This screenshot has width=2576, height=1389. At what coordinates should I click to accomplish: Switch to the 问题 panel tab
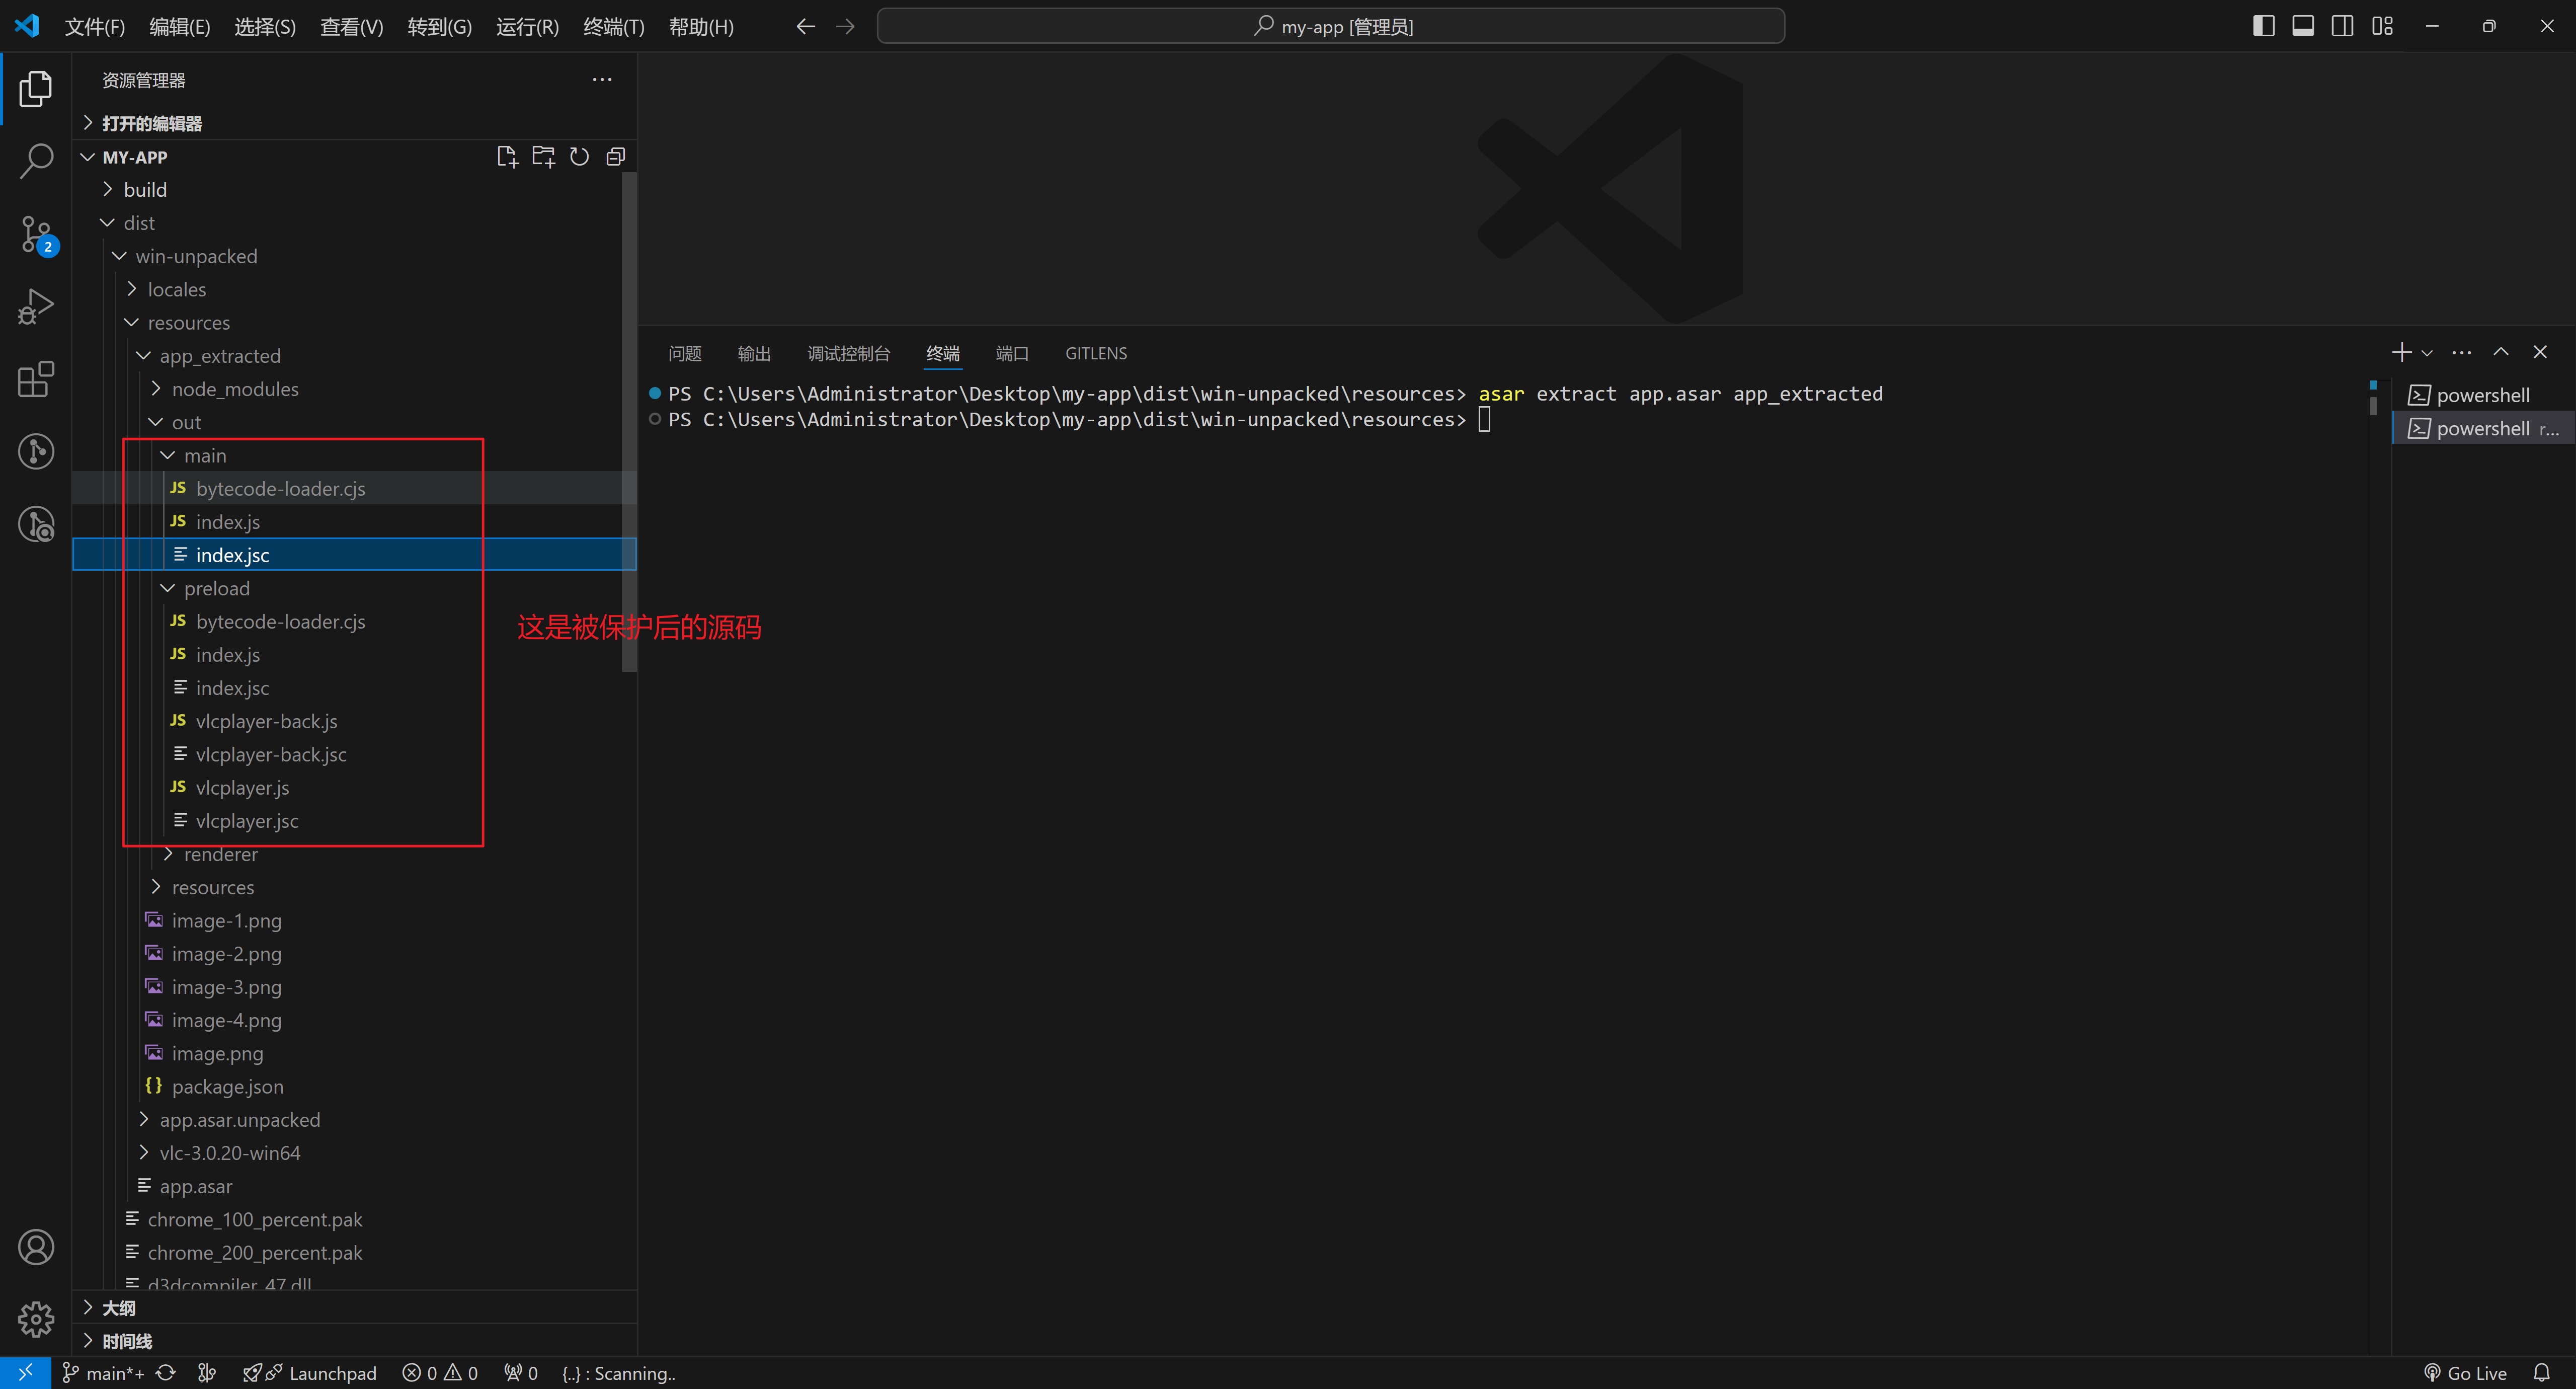point(685,353)
